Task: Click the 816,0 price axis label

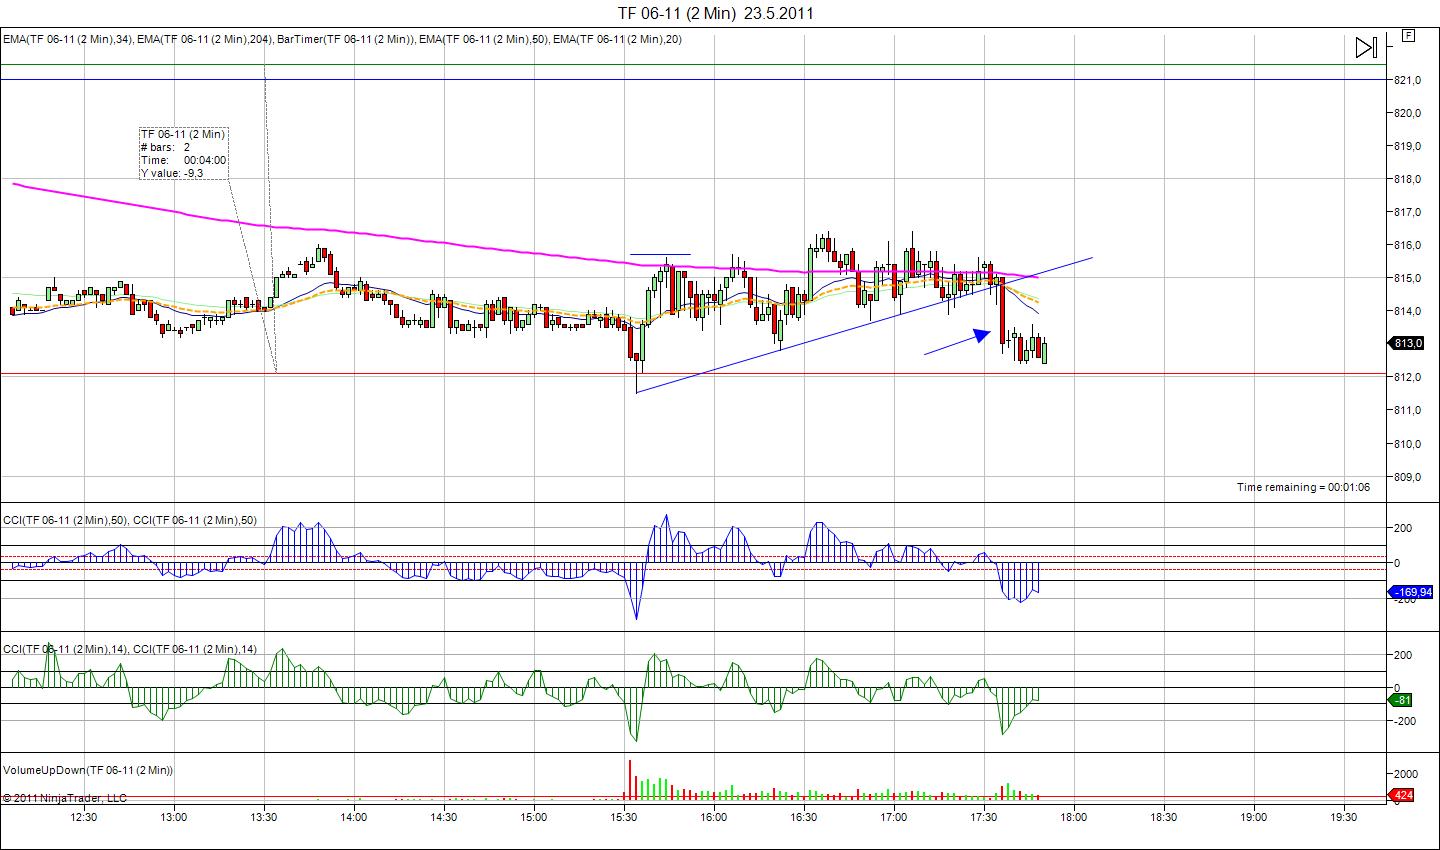Action: pyautogui.click(x=1407, y=245)
